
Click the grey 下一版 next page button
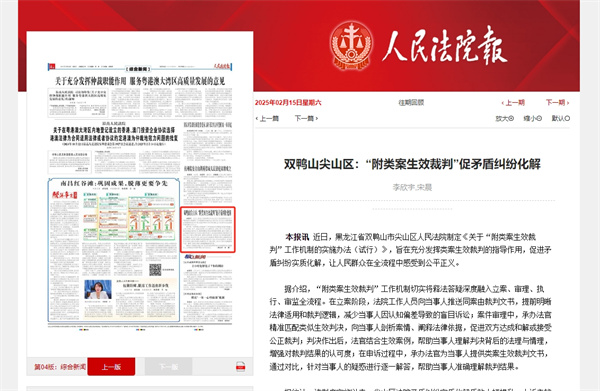pyautogui.click(x=168, y=367)
